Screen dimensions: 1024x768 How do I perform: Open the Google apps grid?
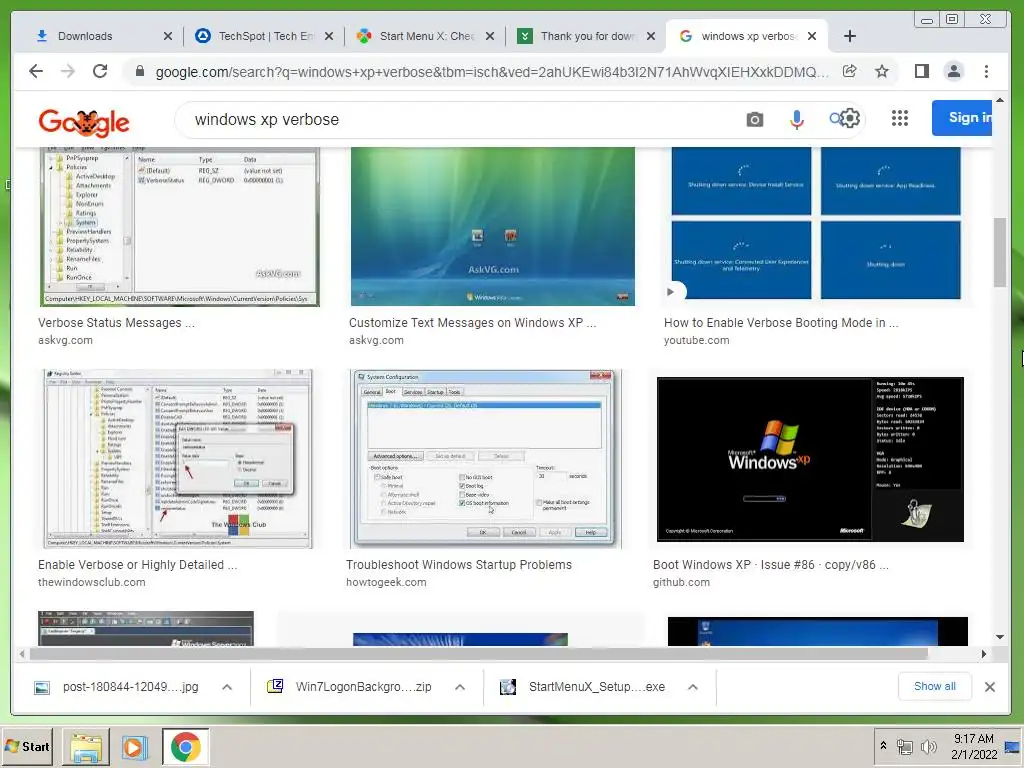pos(900,118)
